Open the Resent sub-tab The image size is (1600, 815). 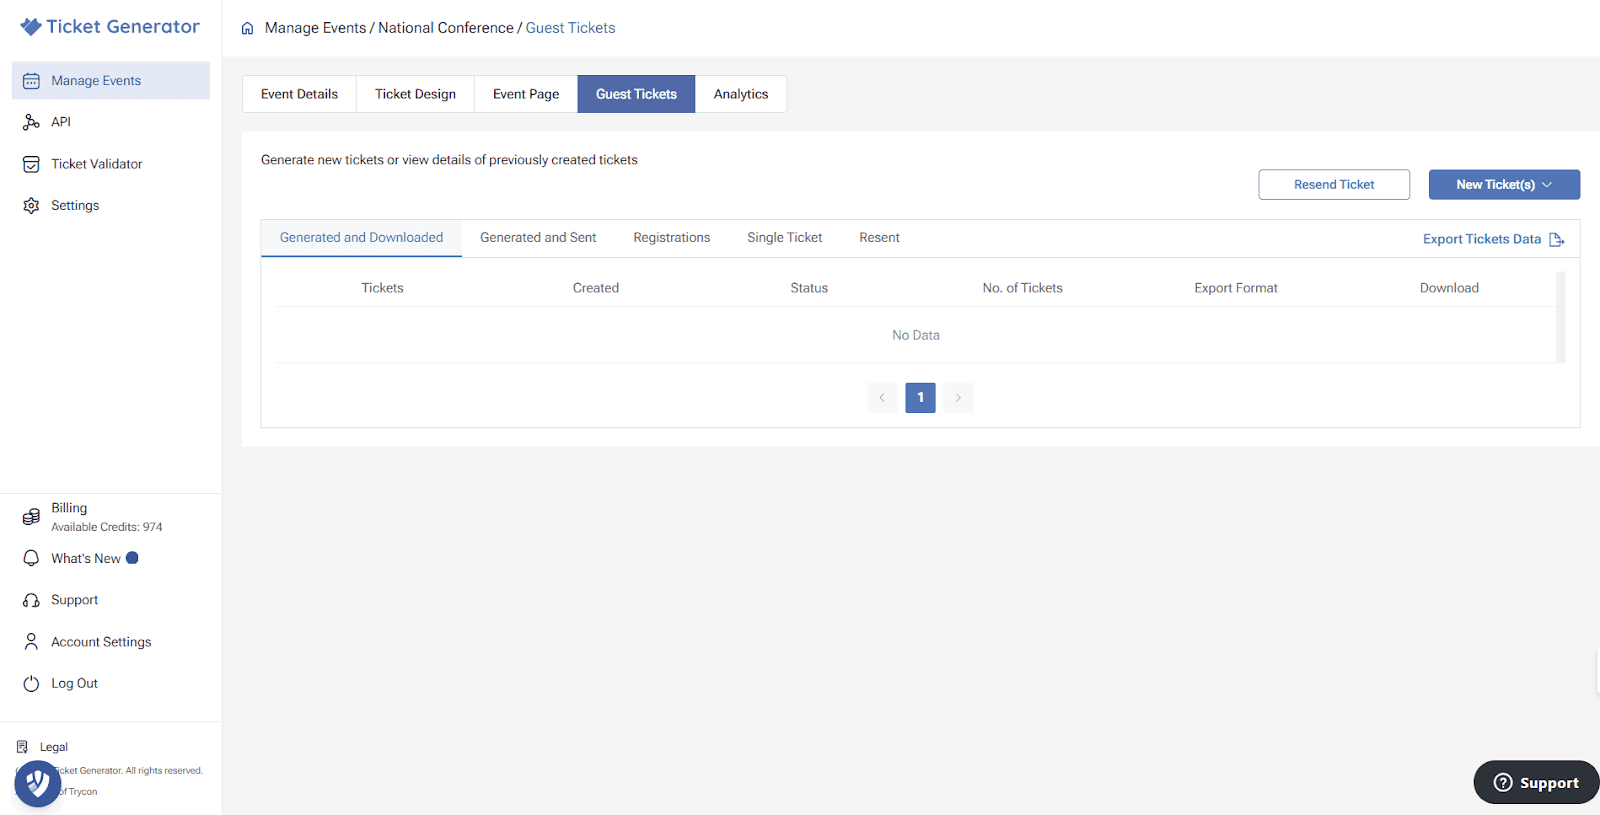(879, 238)
